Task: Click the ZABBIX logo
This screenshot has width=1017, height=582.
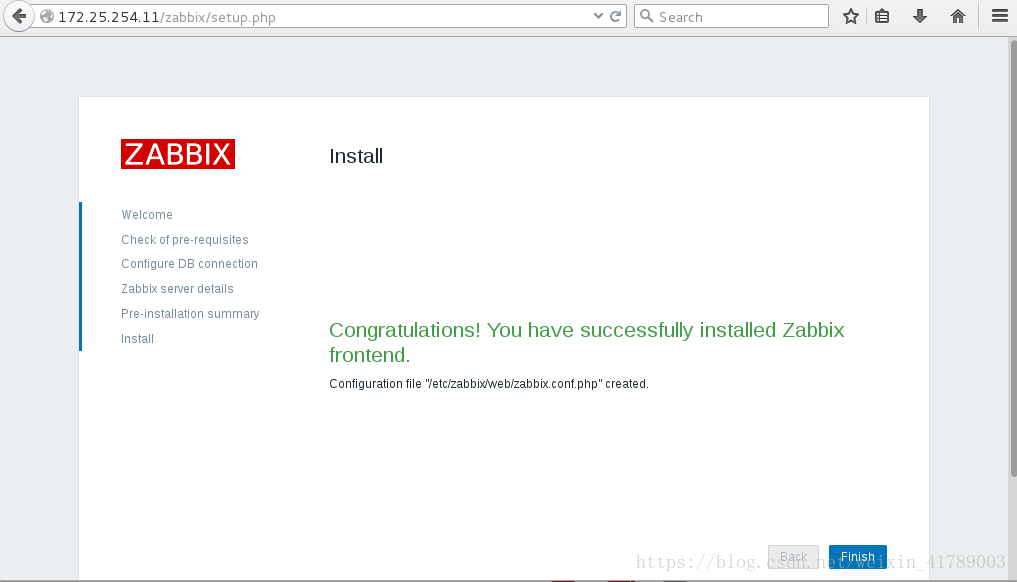Action: 178,154
